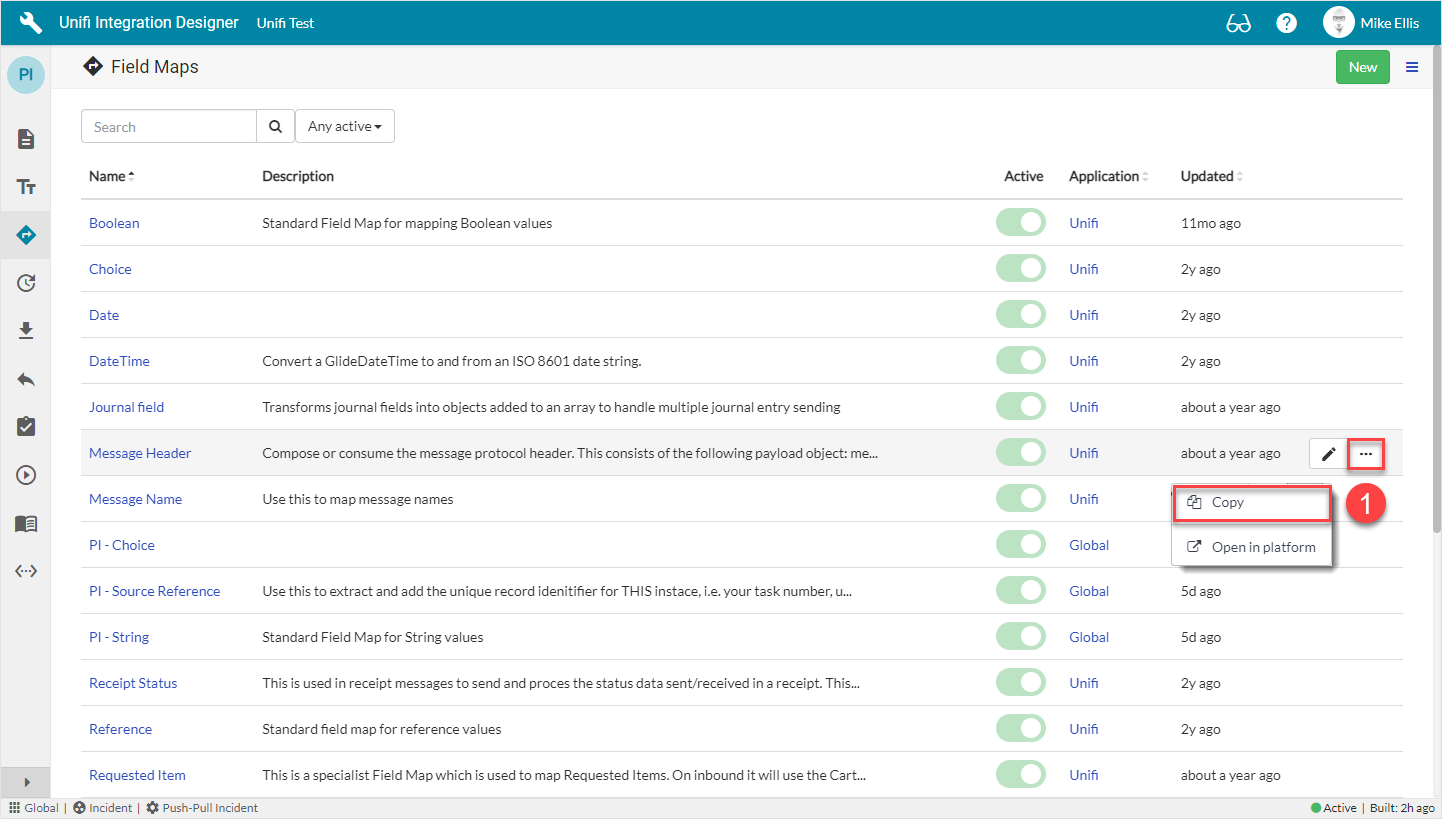Open the play circle icon in sidebar

(26, 475)
